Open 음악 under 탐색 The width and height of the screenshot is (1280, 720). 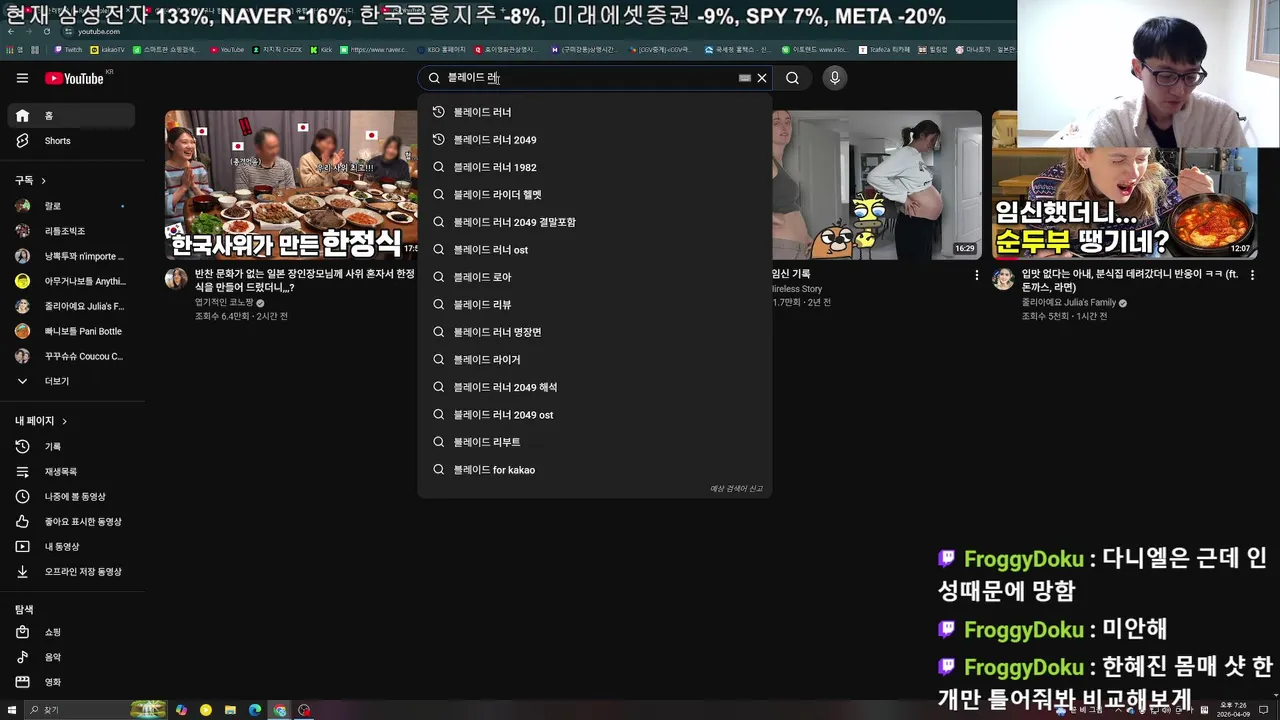pos(70,657)
